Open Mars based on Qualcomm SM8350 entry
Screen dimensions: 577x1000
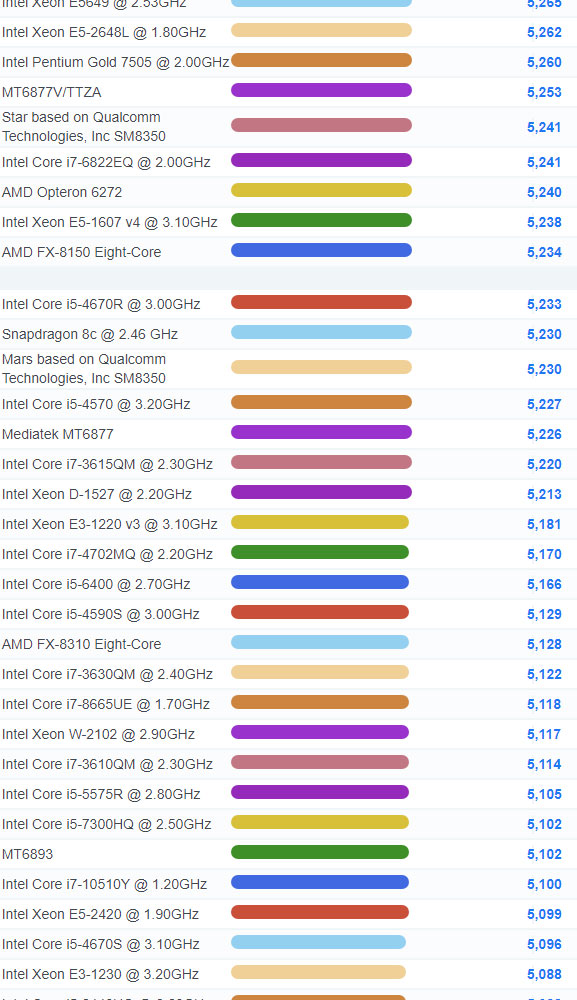tap(84, 369)
